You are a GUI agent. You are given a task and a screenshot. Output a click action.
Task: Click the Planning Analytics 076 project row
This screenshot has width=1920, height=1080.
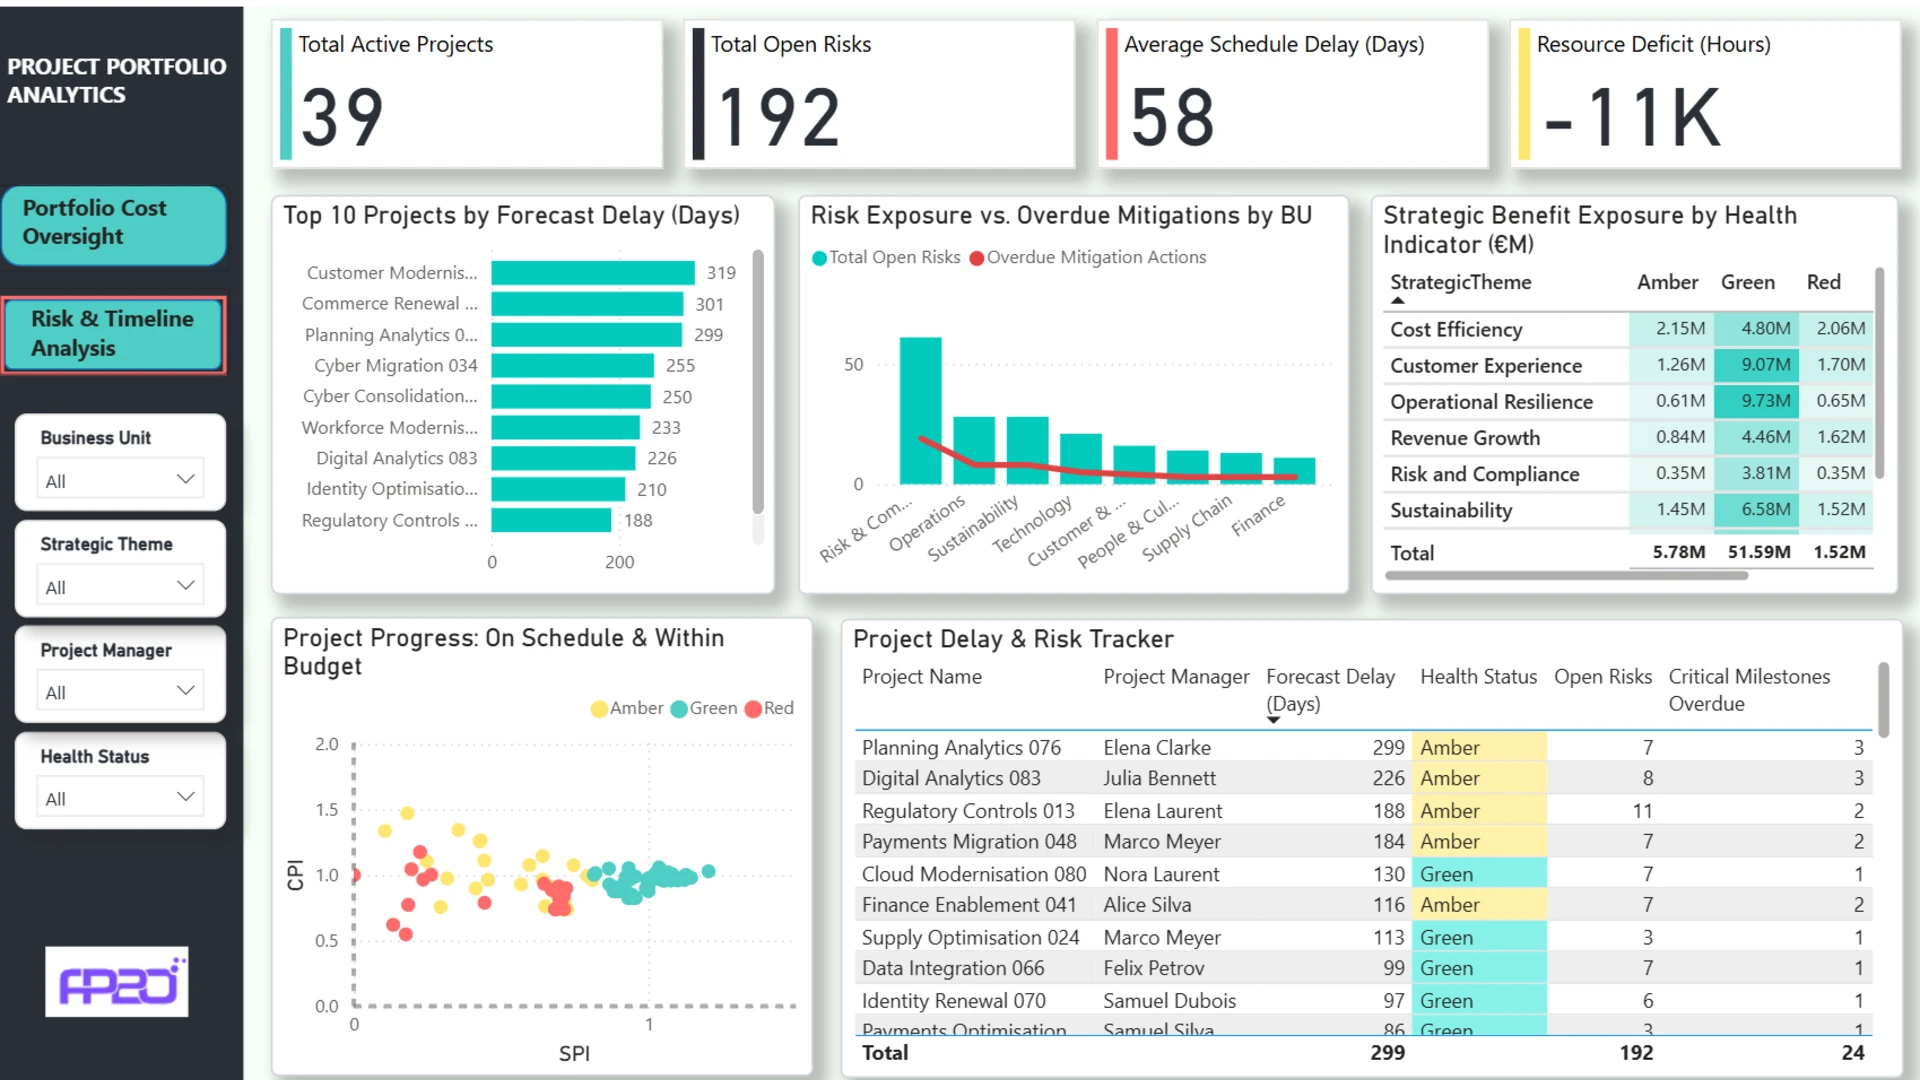[1364, 747]
